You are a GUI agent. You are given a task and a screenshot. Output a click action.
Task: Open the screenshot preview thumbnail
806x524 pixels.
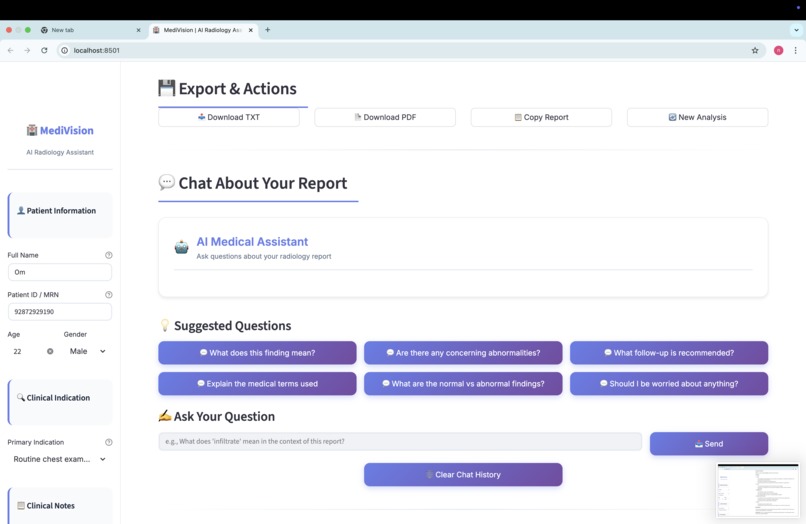click(x=758, y=491)
